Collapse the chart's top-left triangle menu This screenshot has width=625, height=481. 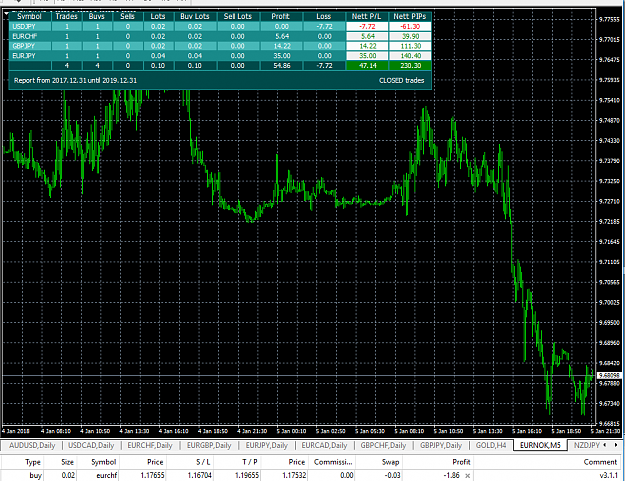[6, 14]
